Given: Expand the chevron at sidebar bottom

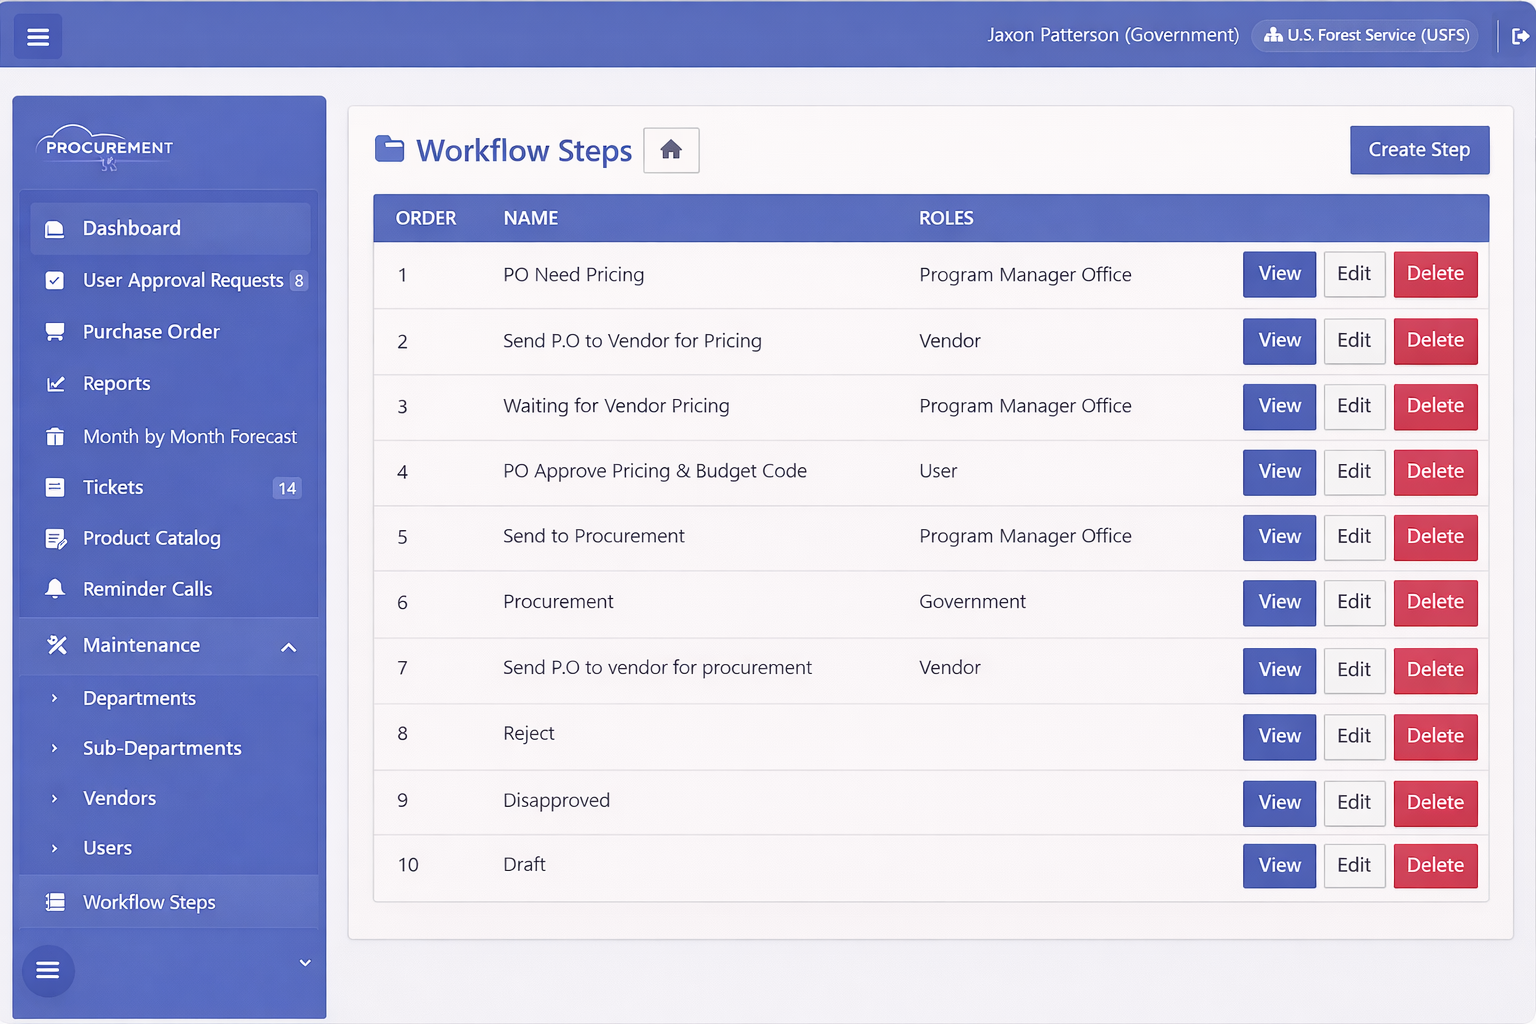Looking at the screenshot, I should tap(305, 963).
